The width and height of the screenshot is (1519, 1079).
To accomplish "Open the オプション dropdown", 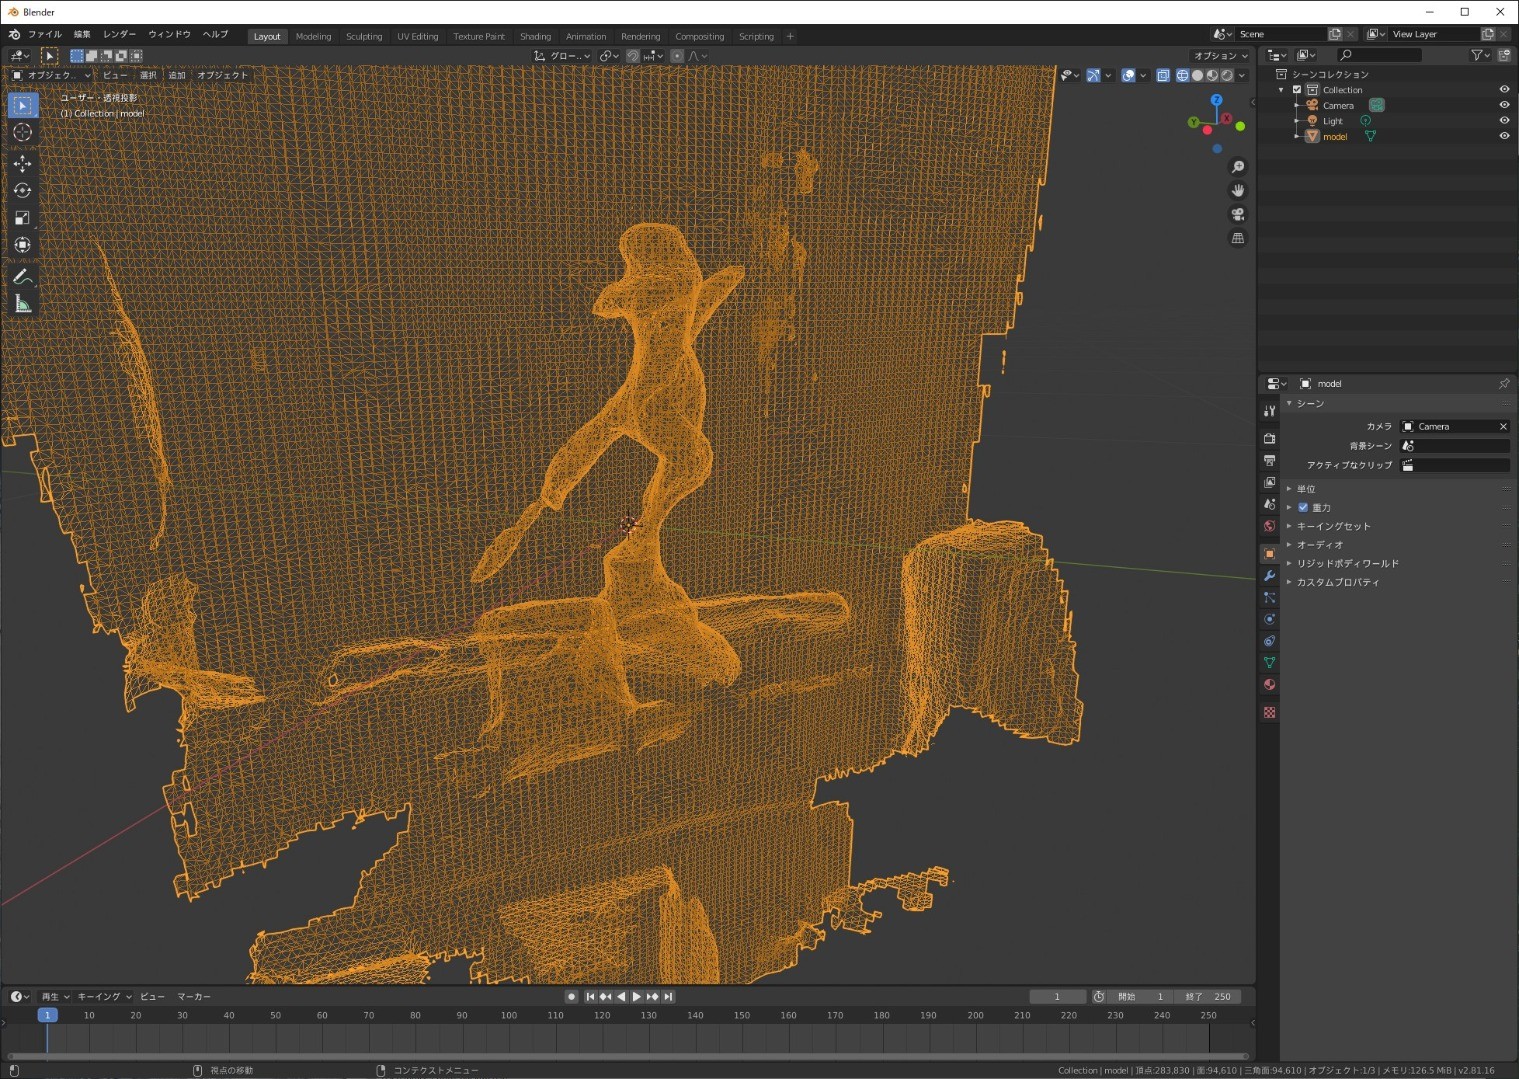I will pyautogui.click(x=1220, y=56).
